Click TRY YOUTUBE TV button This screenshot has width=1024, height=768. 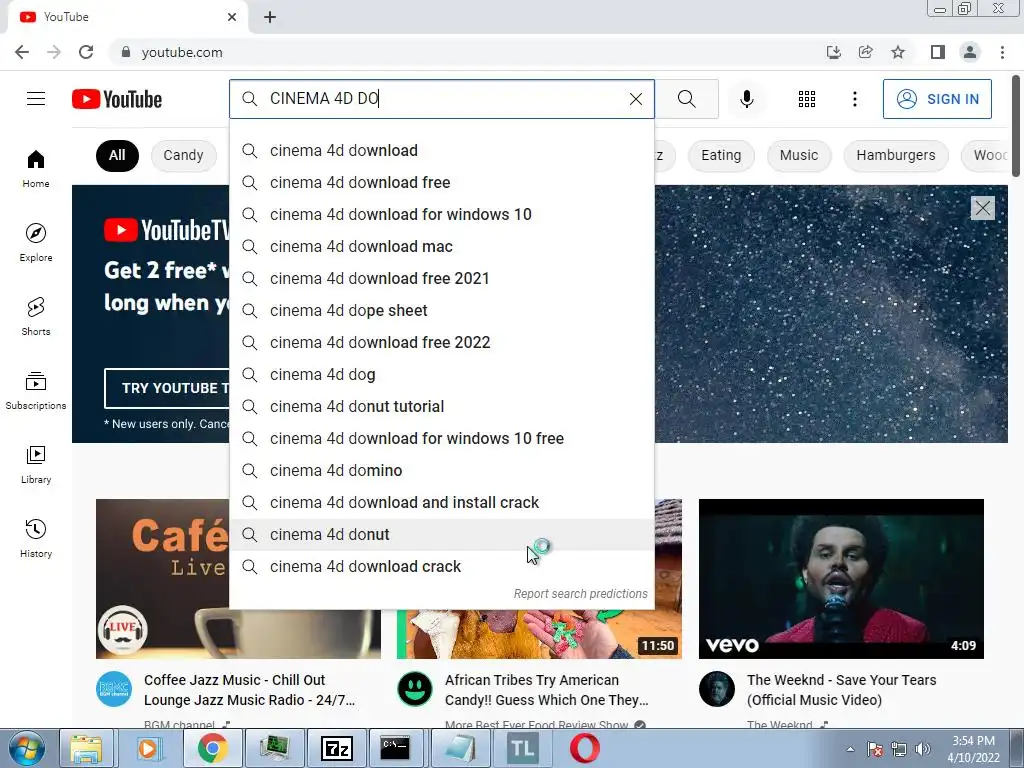tap(167, 388)
